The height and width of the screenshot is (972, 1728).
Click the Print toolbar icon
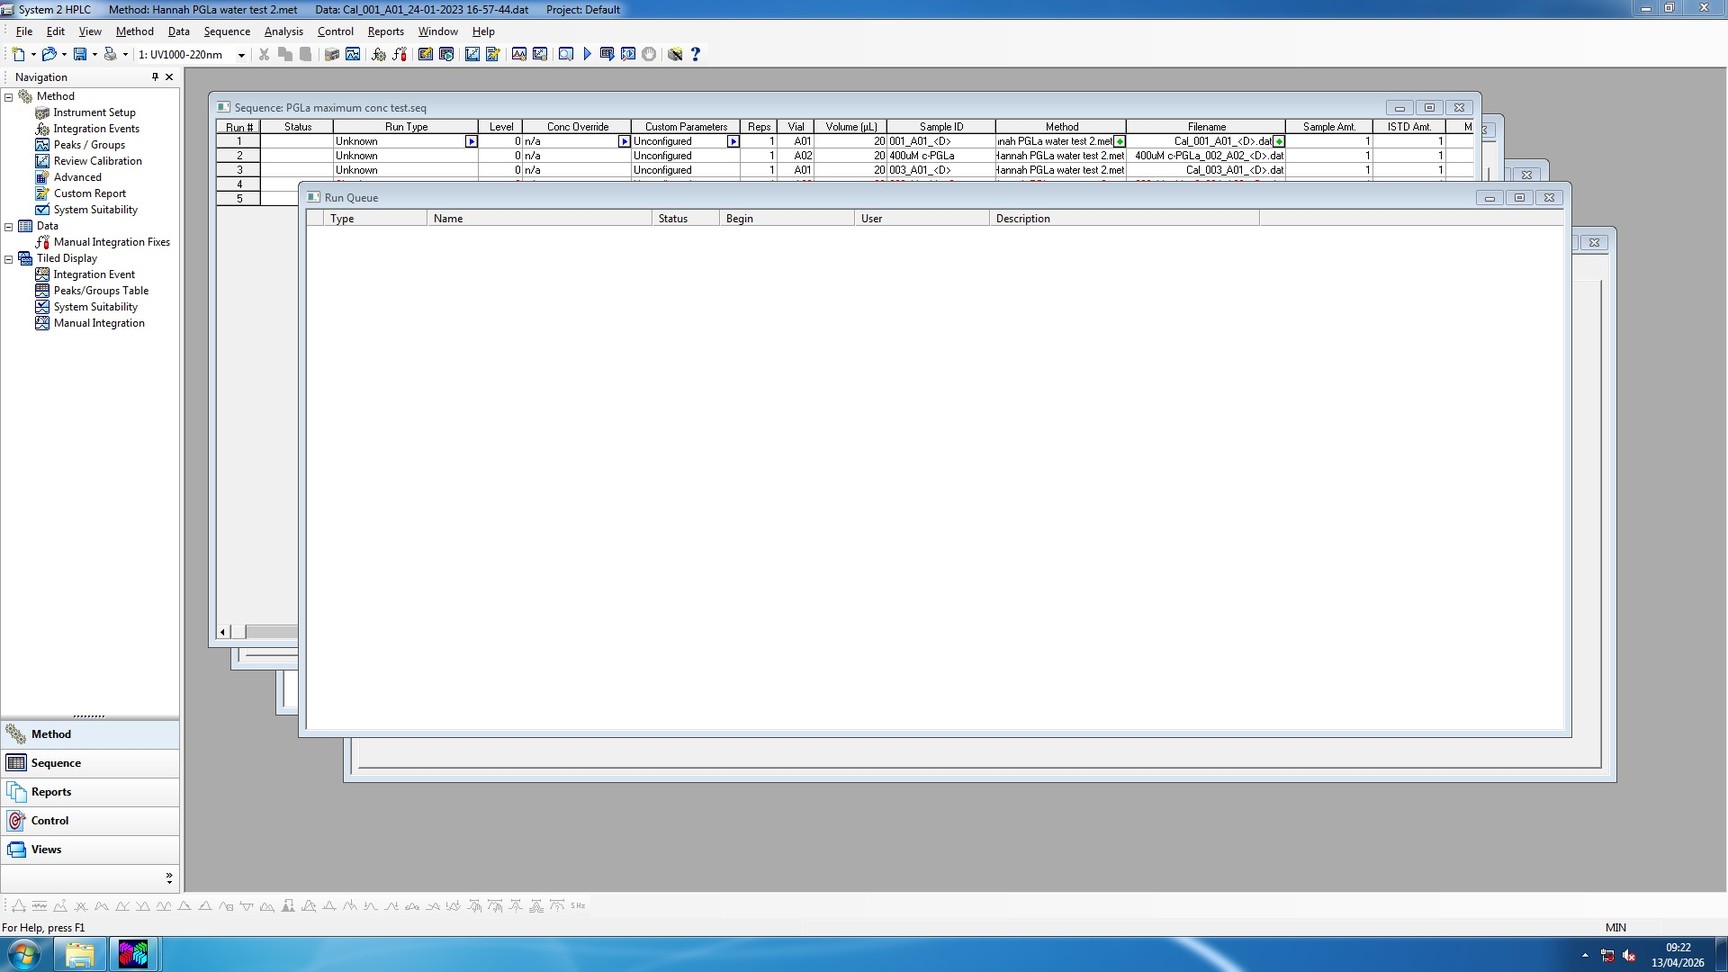(x=110, y=54)
